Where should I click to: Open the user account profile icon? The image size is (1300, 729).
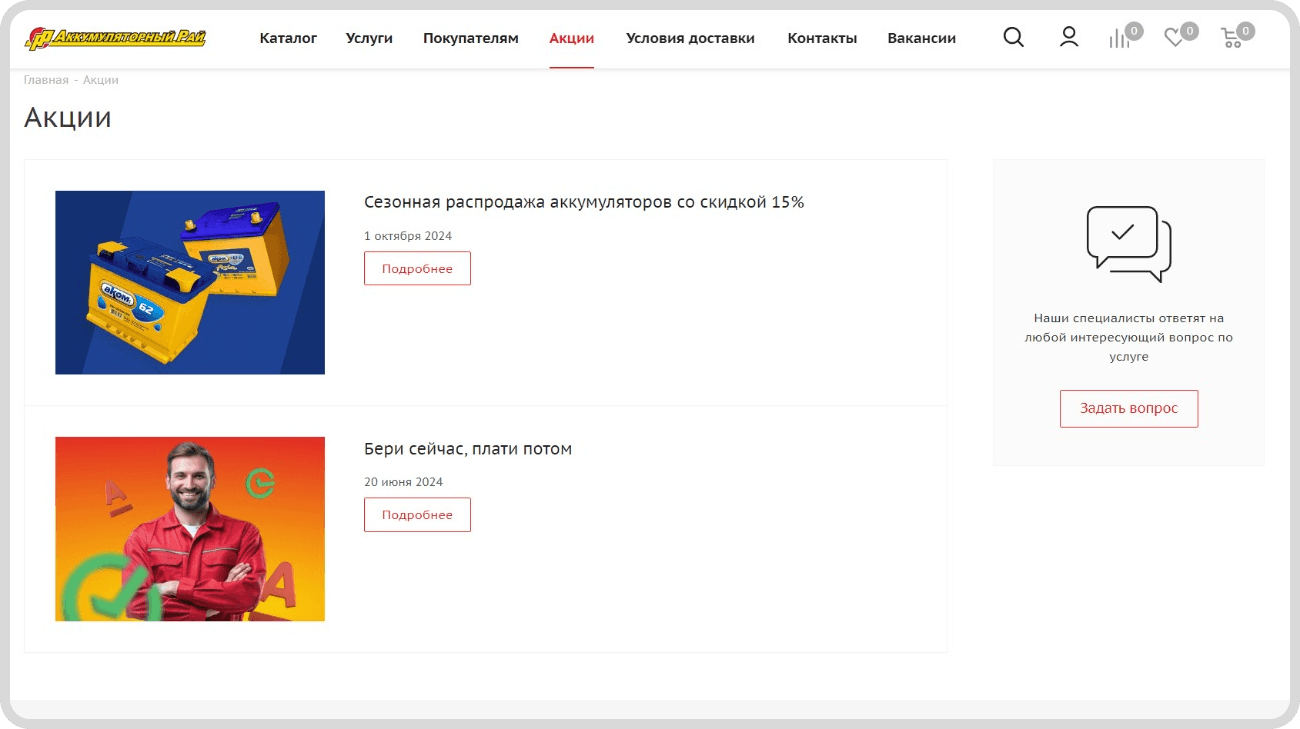tap(1069, 38)
